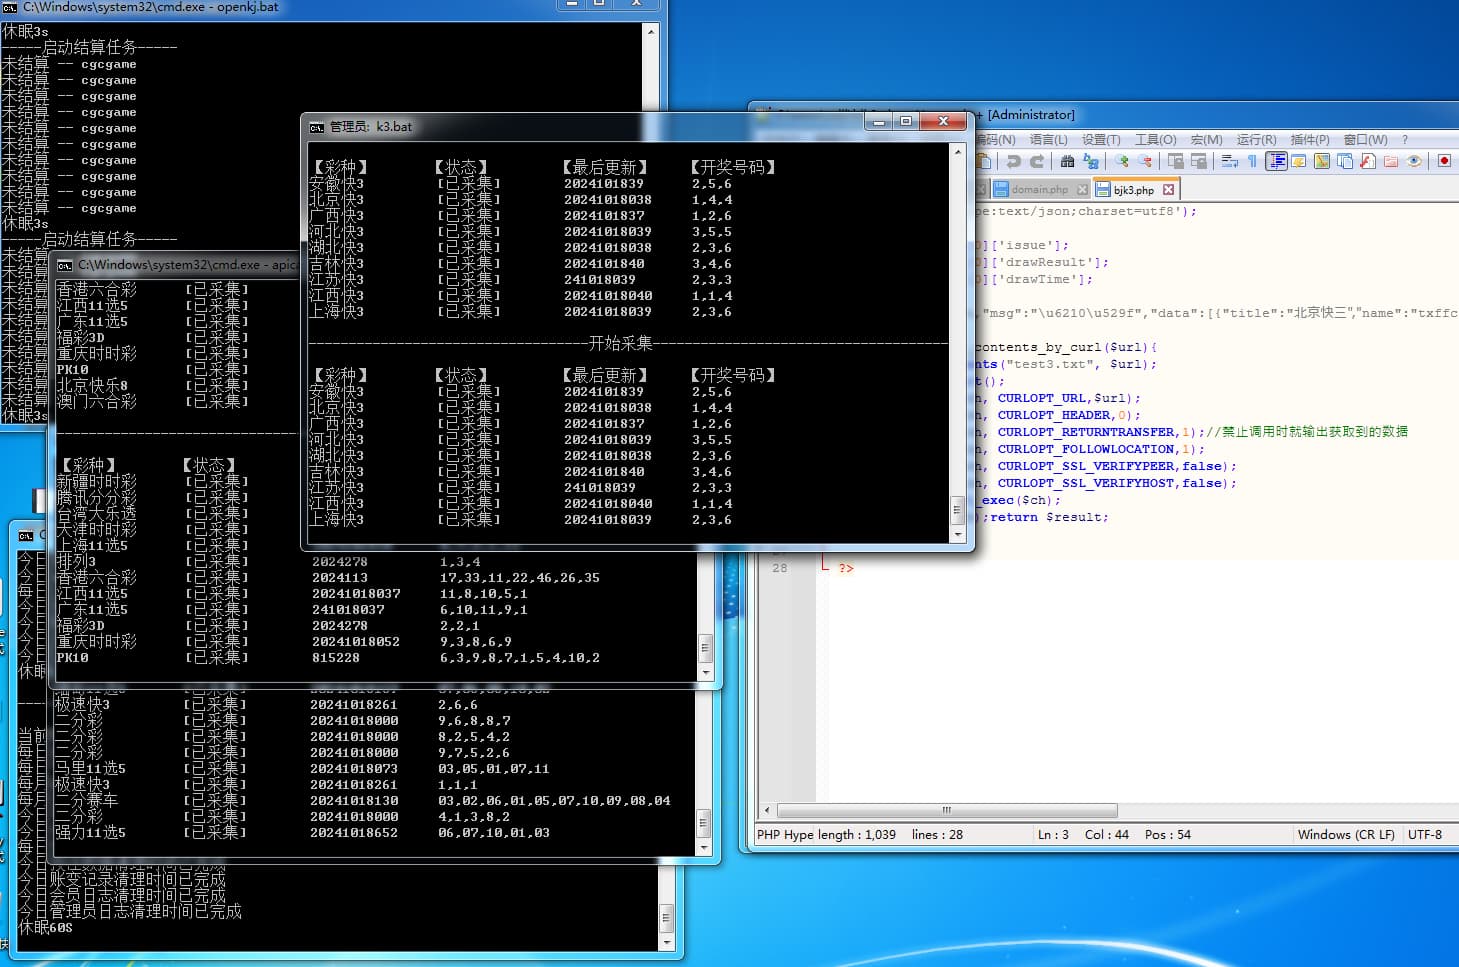
Task: Open the k3.bat window system menu icon
Action: click(x=317, y=127)
